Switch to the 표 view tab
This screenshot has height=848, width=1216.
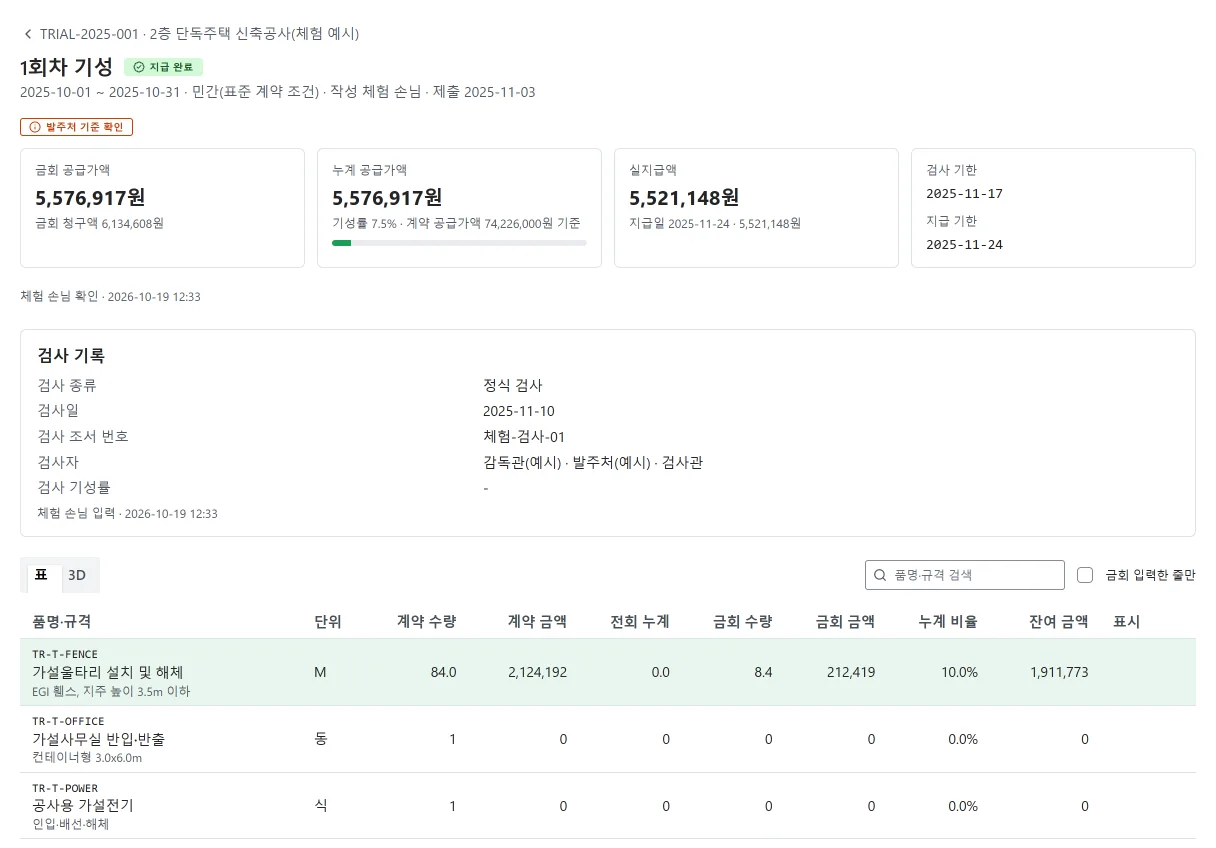[x=41, y=575]
